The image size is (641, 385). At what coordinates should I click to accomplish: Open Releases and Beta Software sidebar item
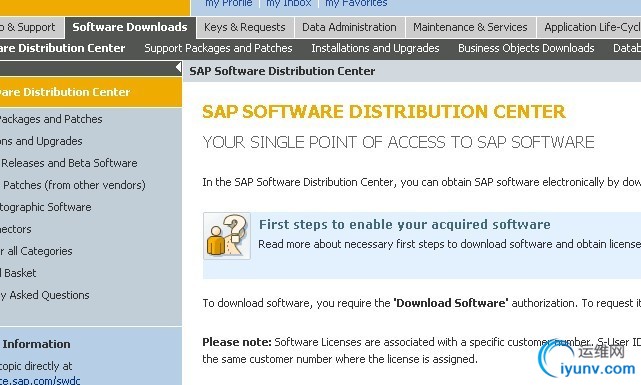click(69, 163)
